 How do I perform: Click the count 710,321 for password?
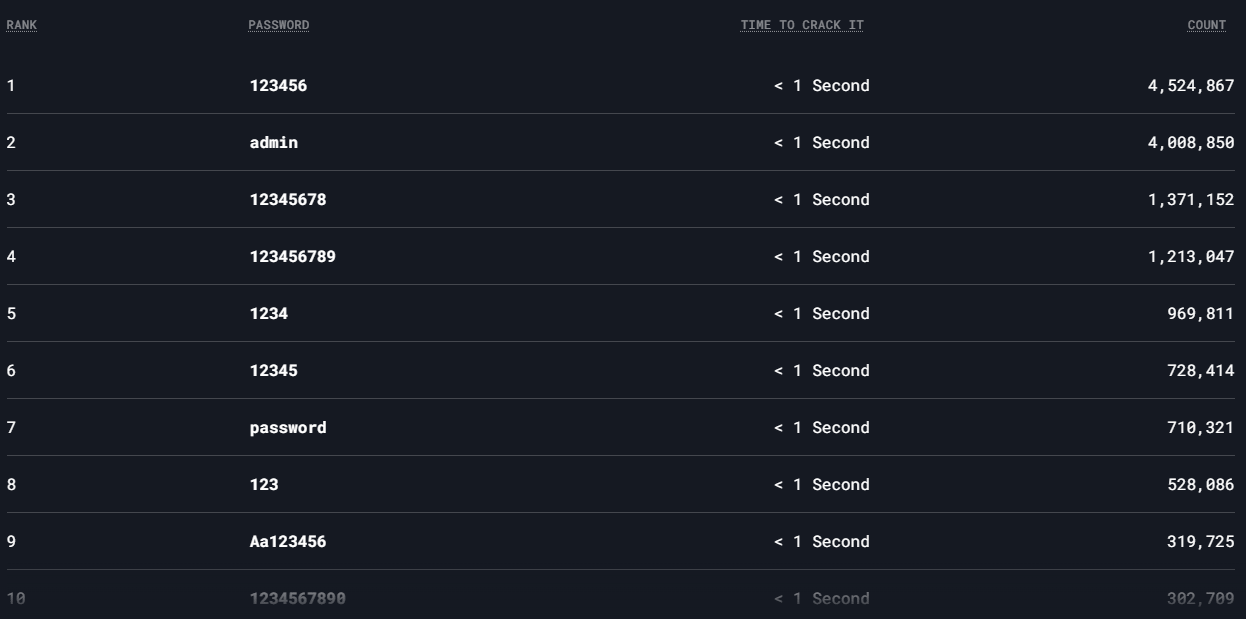tap(1200, 428)
